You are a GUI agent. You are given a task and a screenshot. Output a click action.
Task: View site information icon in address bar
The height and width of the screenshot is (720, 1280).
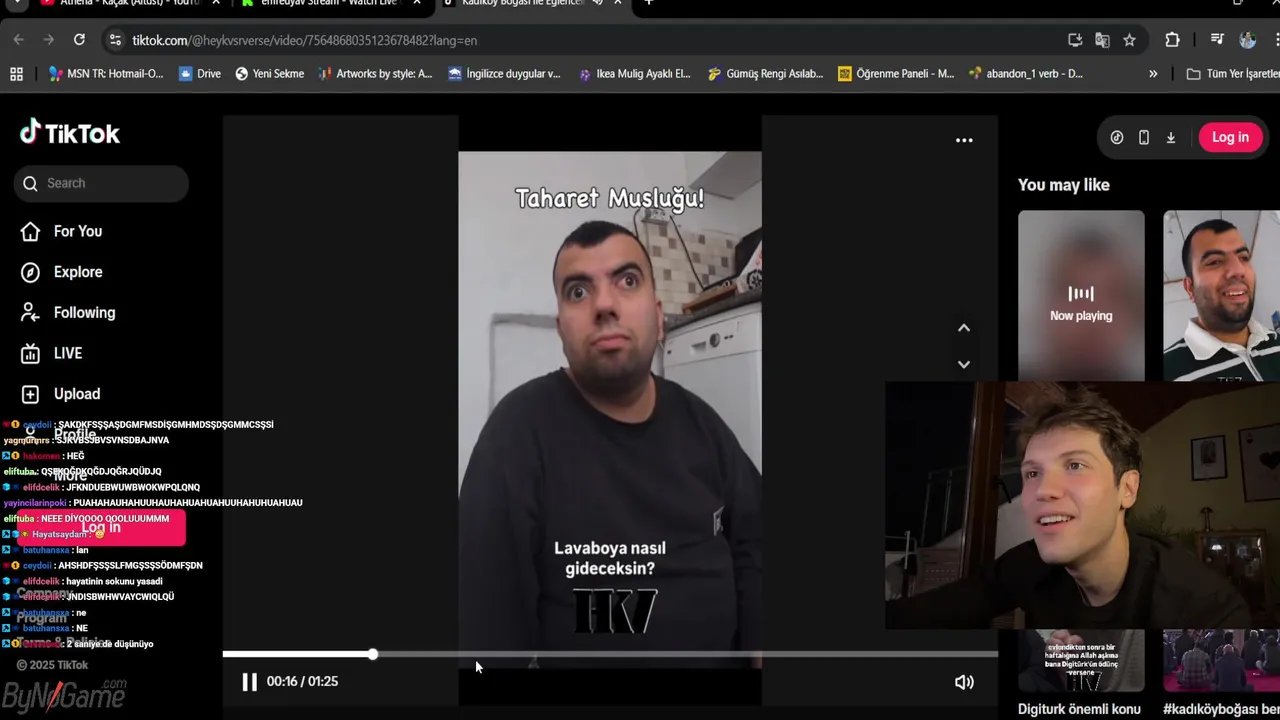[115, 40]
